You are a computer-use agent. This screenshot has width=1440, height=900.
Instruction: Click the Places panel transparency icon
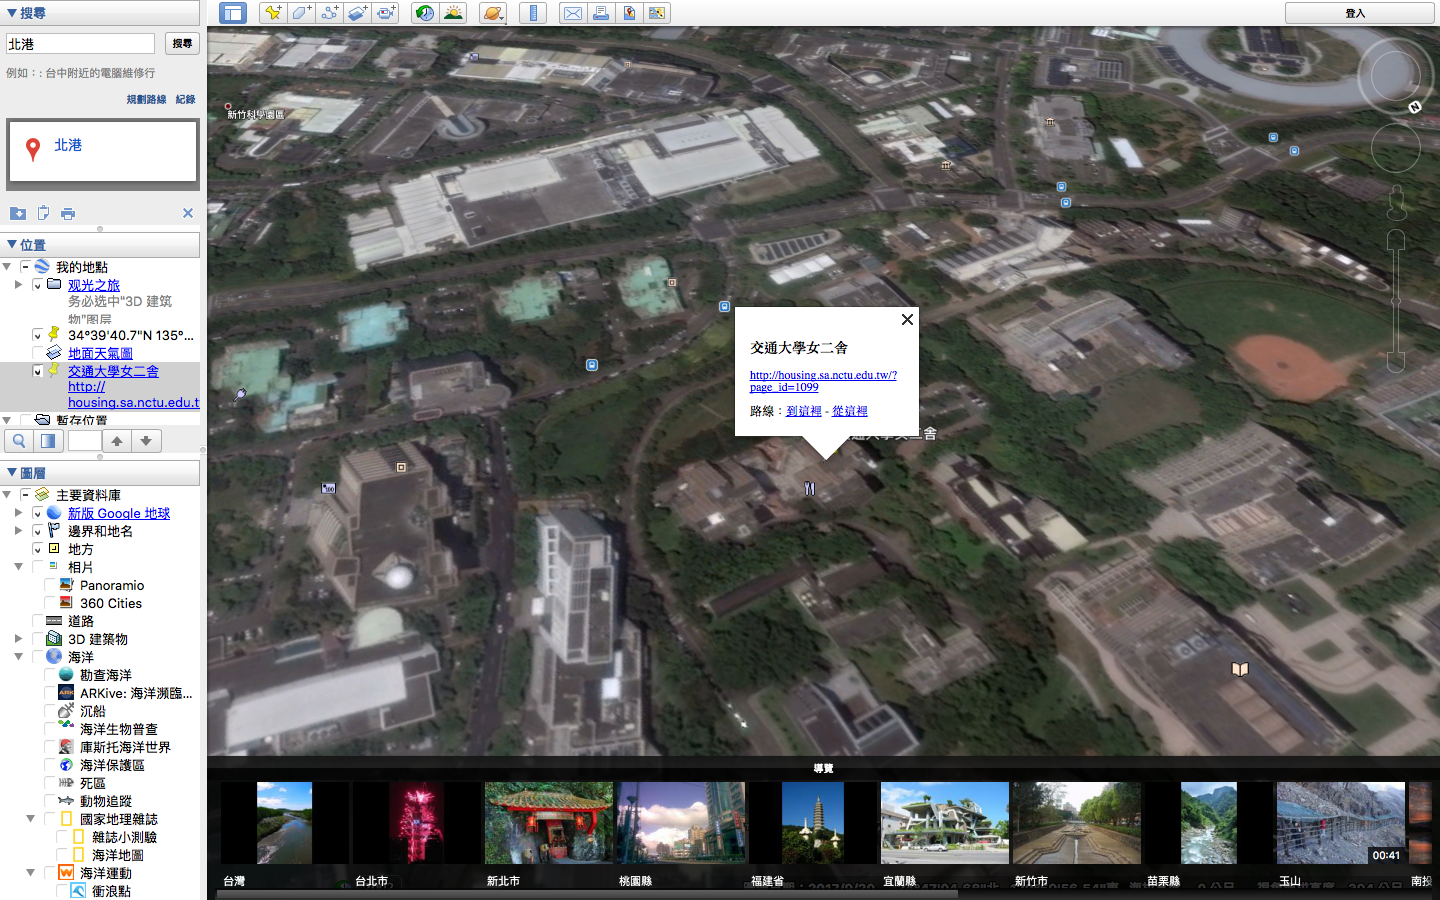(47, 441)
